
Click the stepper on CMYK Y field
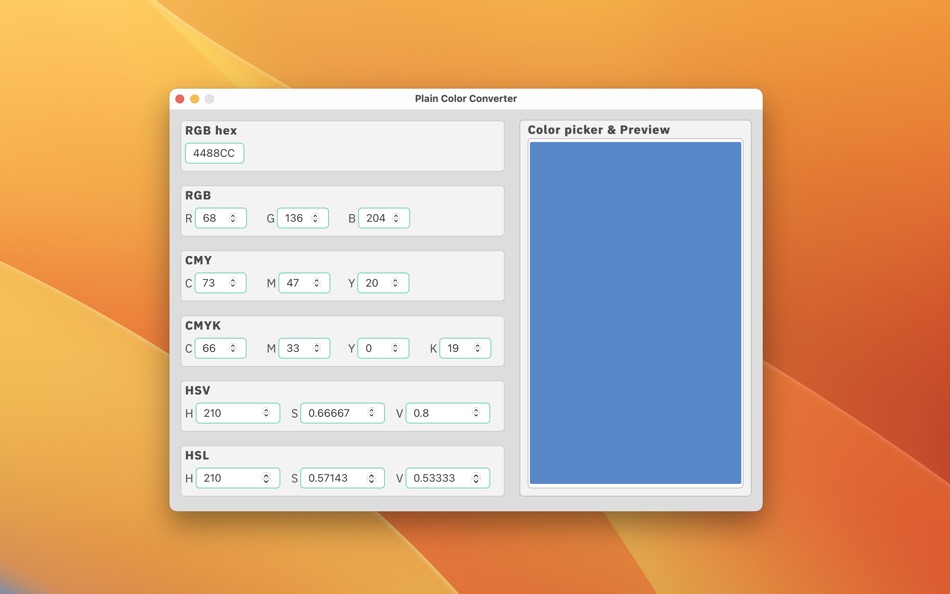[x=395, y=349]
